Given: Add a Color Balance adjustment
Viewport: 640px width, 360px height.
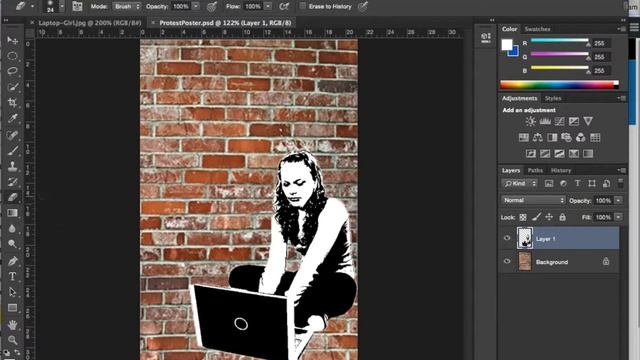Looking at the screenshot, I should click(538, 138).
